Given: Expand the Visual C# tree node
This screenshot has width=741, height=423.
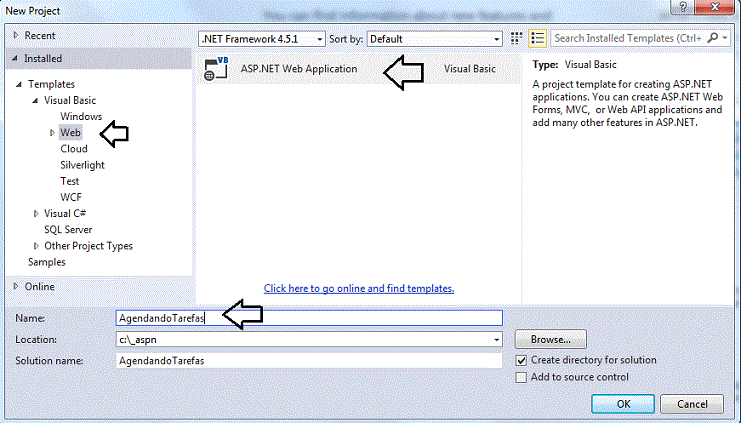Looking at the screenshot, I should coord(36,214).
